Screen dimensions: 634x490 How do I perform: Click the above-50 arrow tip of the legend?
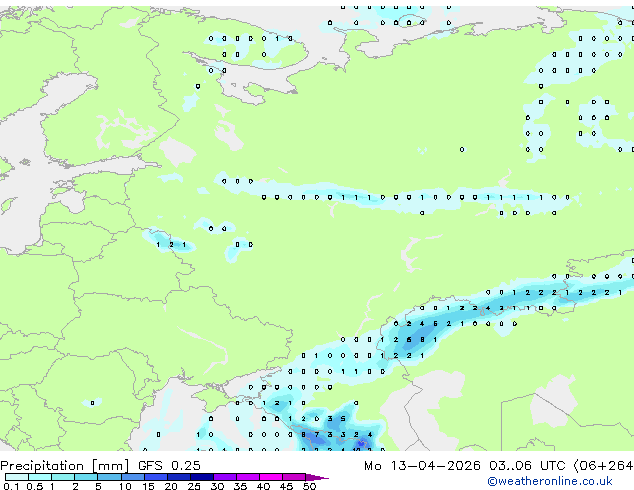318,477
